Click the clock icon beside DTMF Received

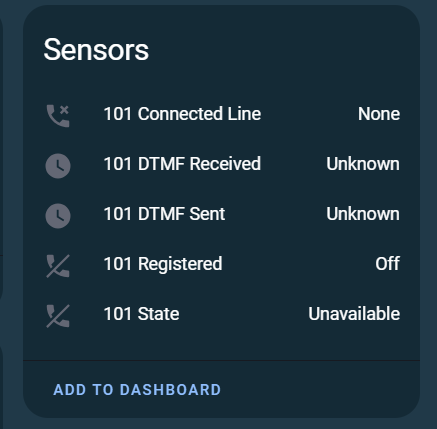tap(58, 166)
